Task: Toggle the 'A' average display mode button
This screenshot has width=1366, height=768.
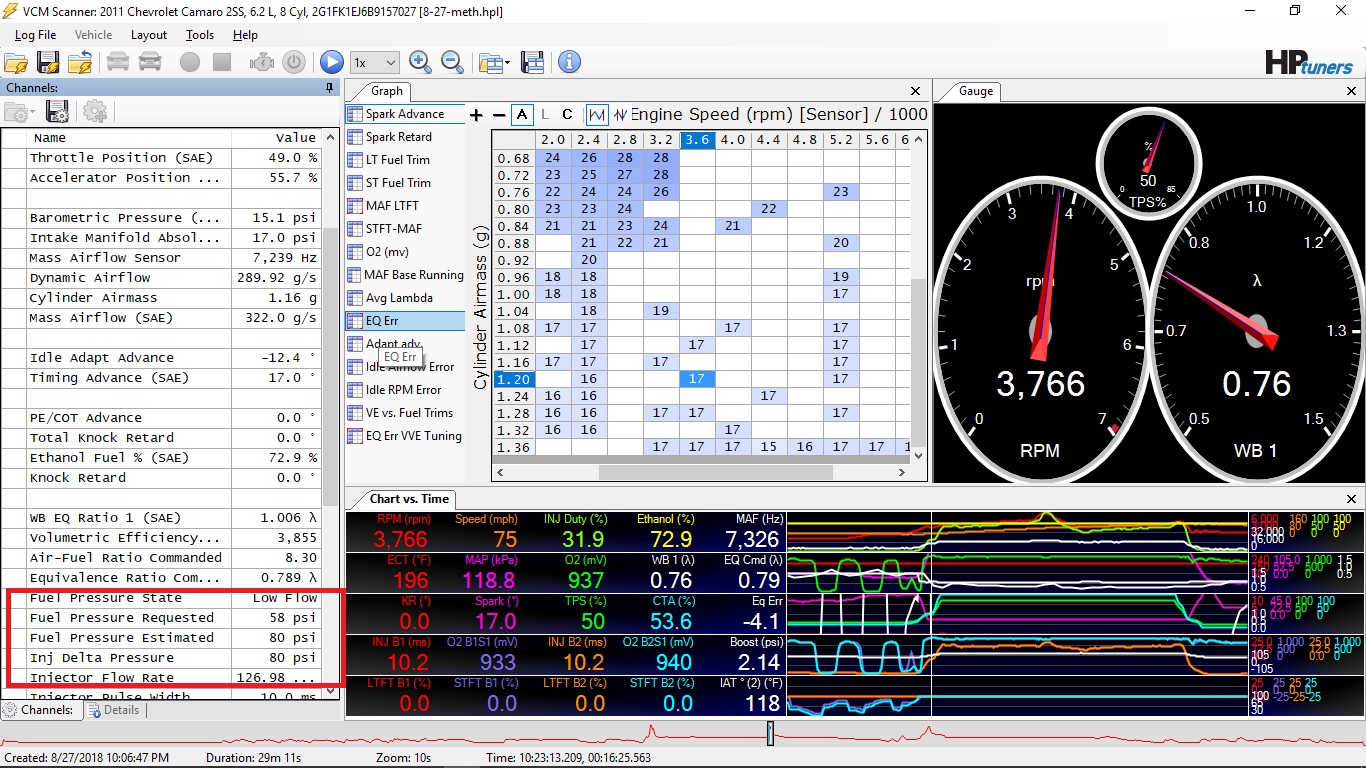Action: [522, 115]
